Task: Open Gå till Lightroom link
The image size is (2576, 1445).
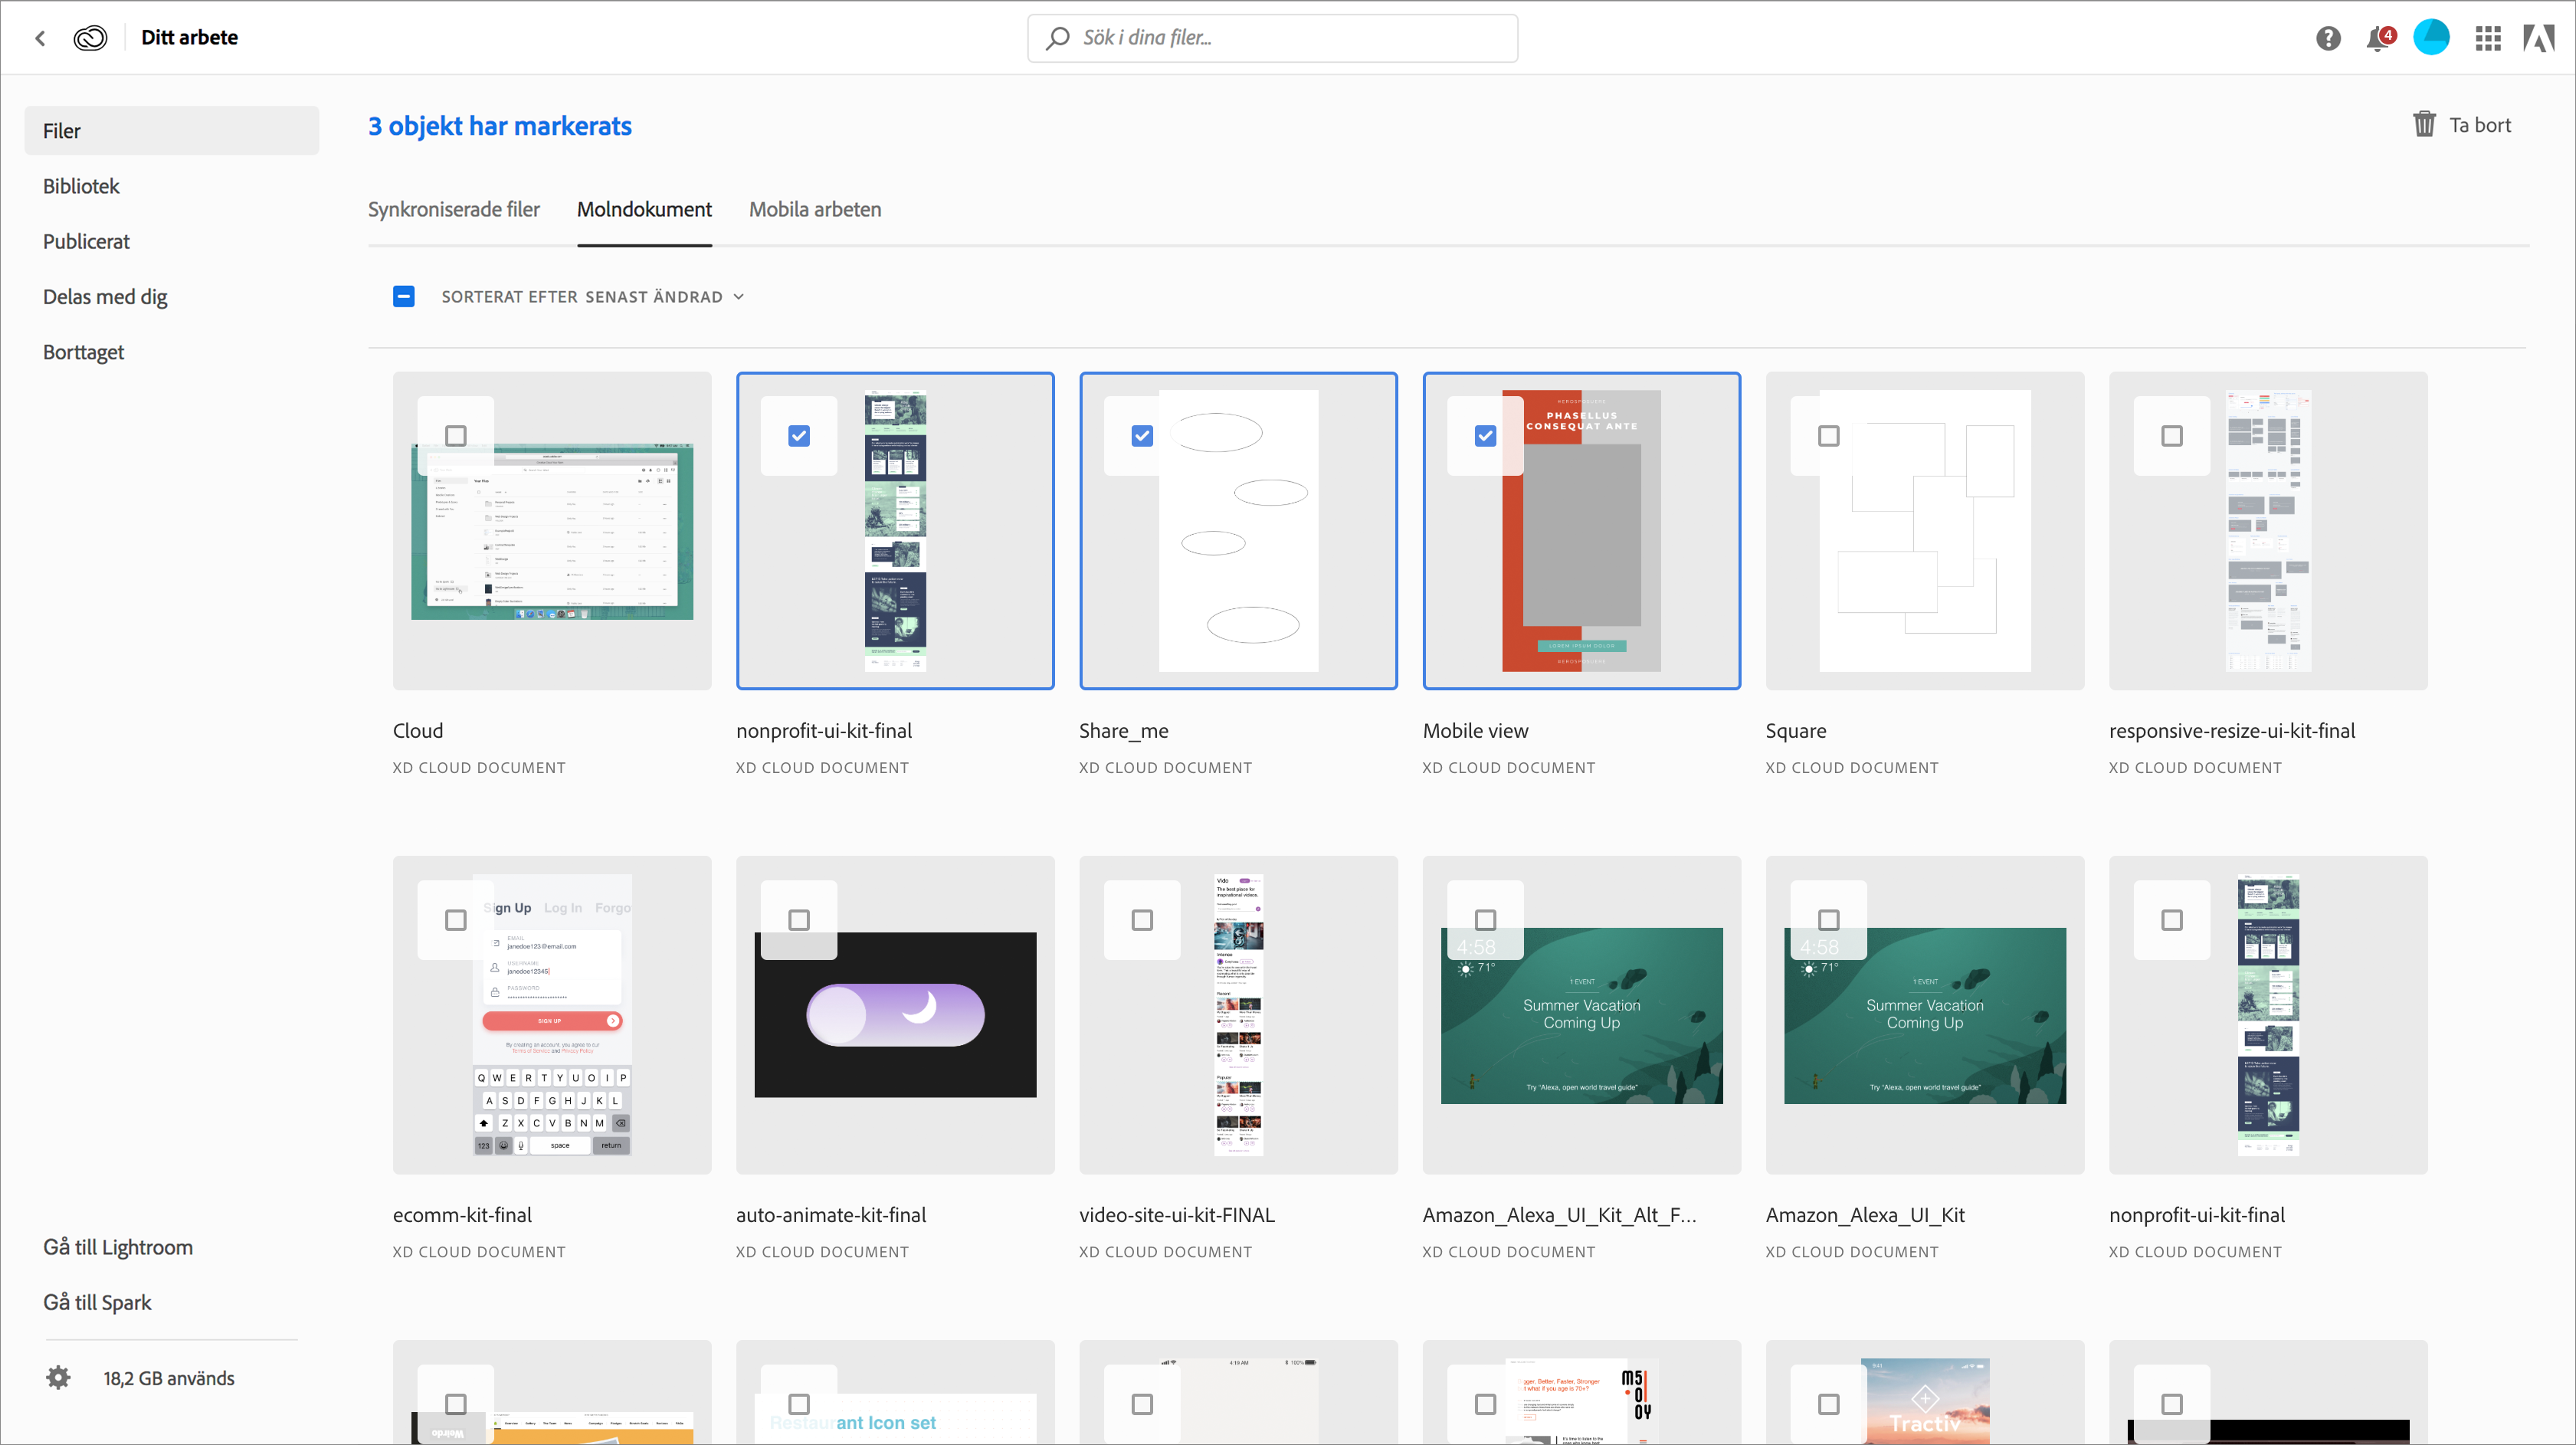Action: pyautogui.click(x=118, y=1247)
